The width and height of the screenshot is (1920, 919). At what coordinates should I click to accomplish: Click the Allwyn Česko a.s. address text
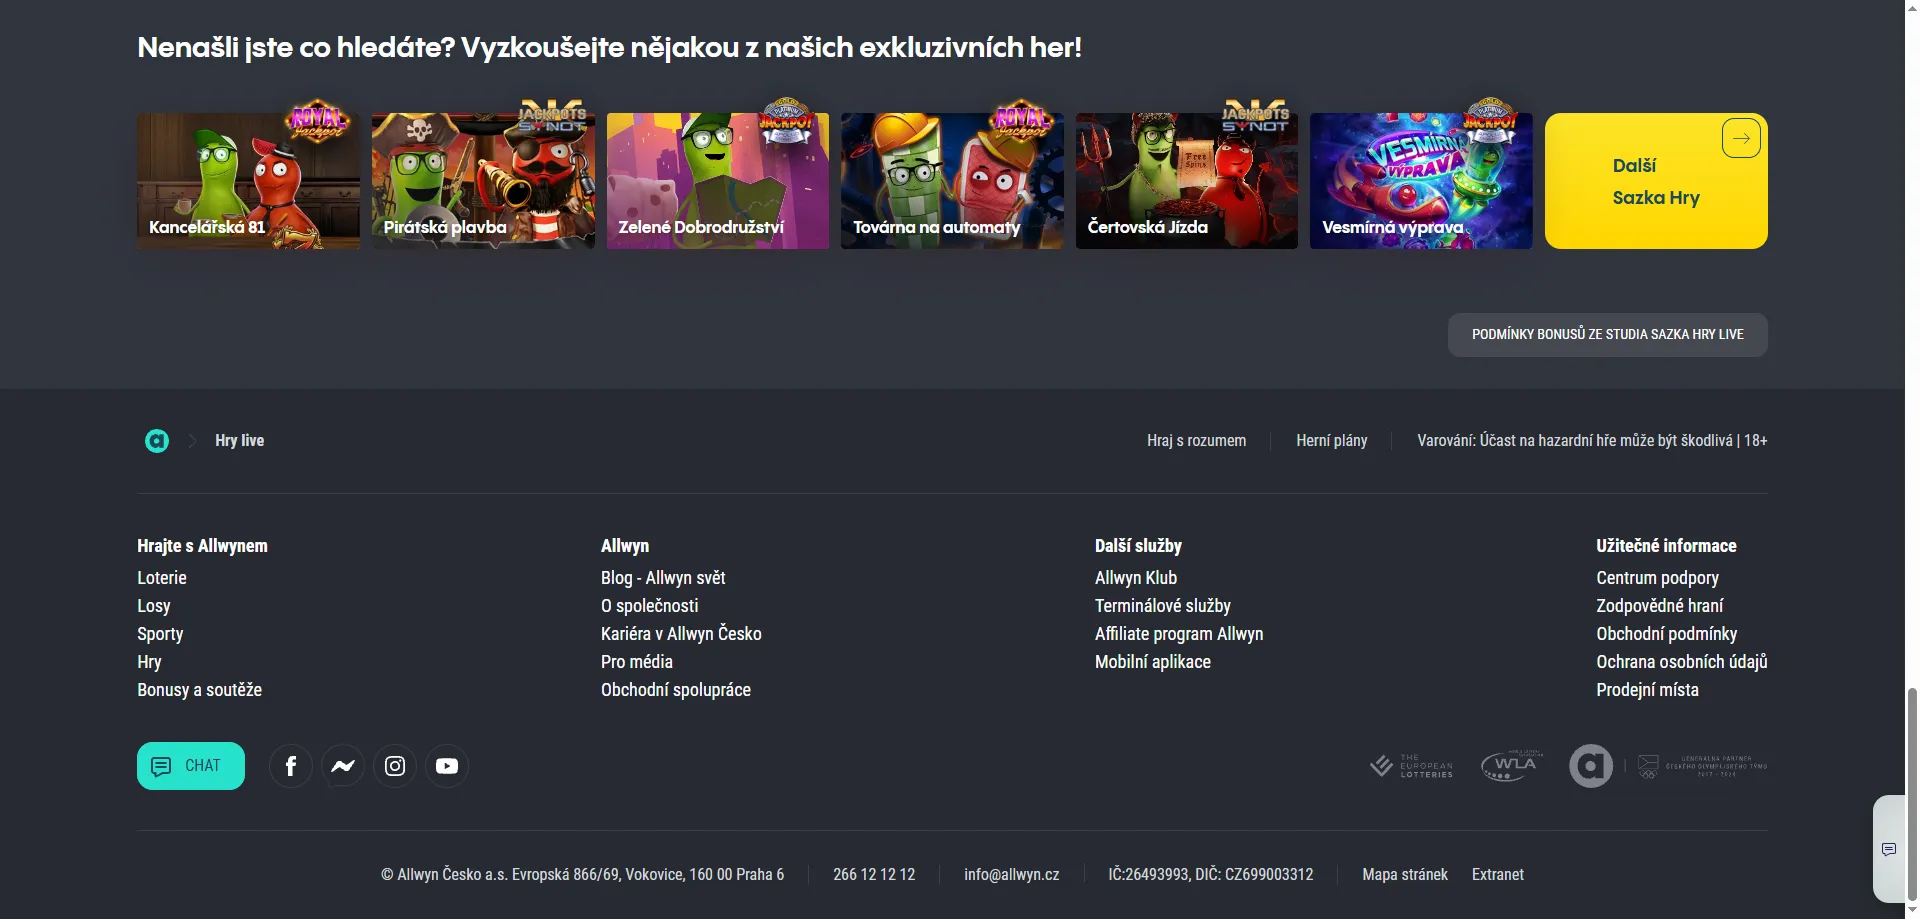(x=582, y=875)
